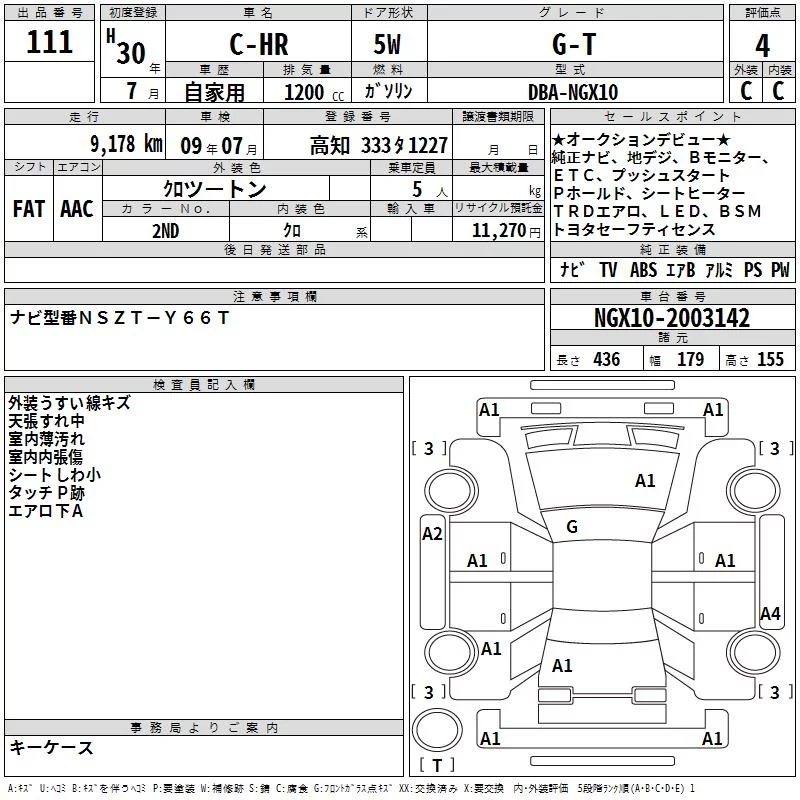
Task: Click トヨタセーフティセンス sales point line
Action: (x=634, y=230)
